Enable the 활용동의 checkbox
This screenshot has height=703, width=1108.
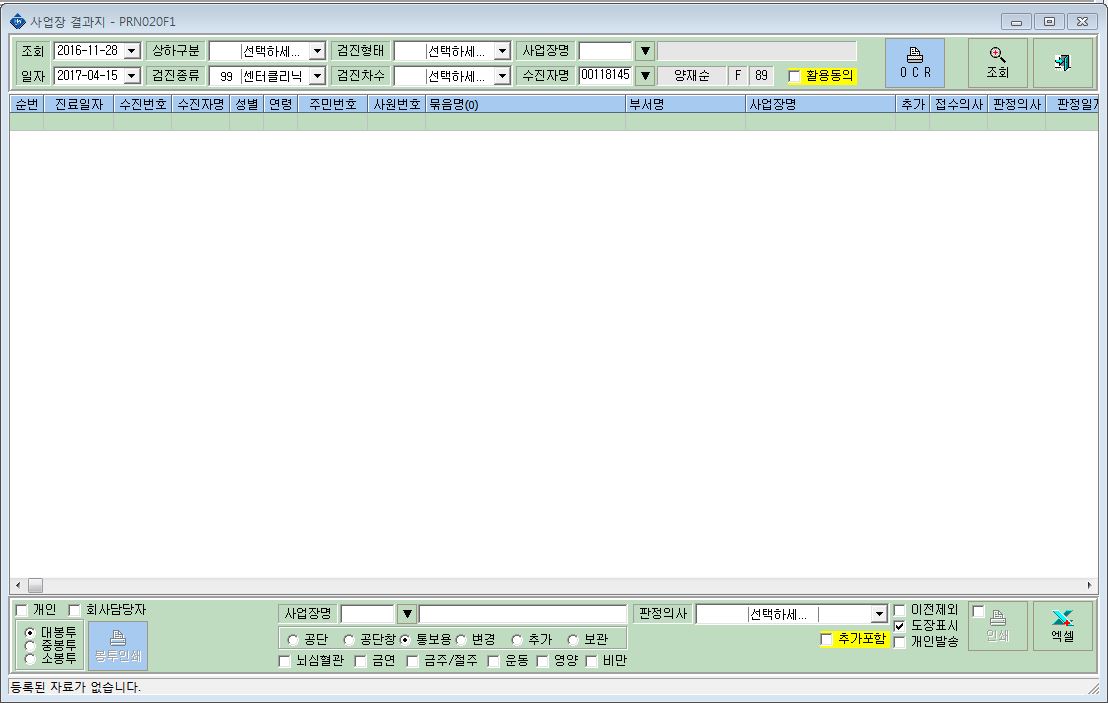coord(794,76)
